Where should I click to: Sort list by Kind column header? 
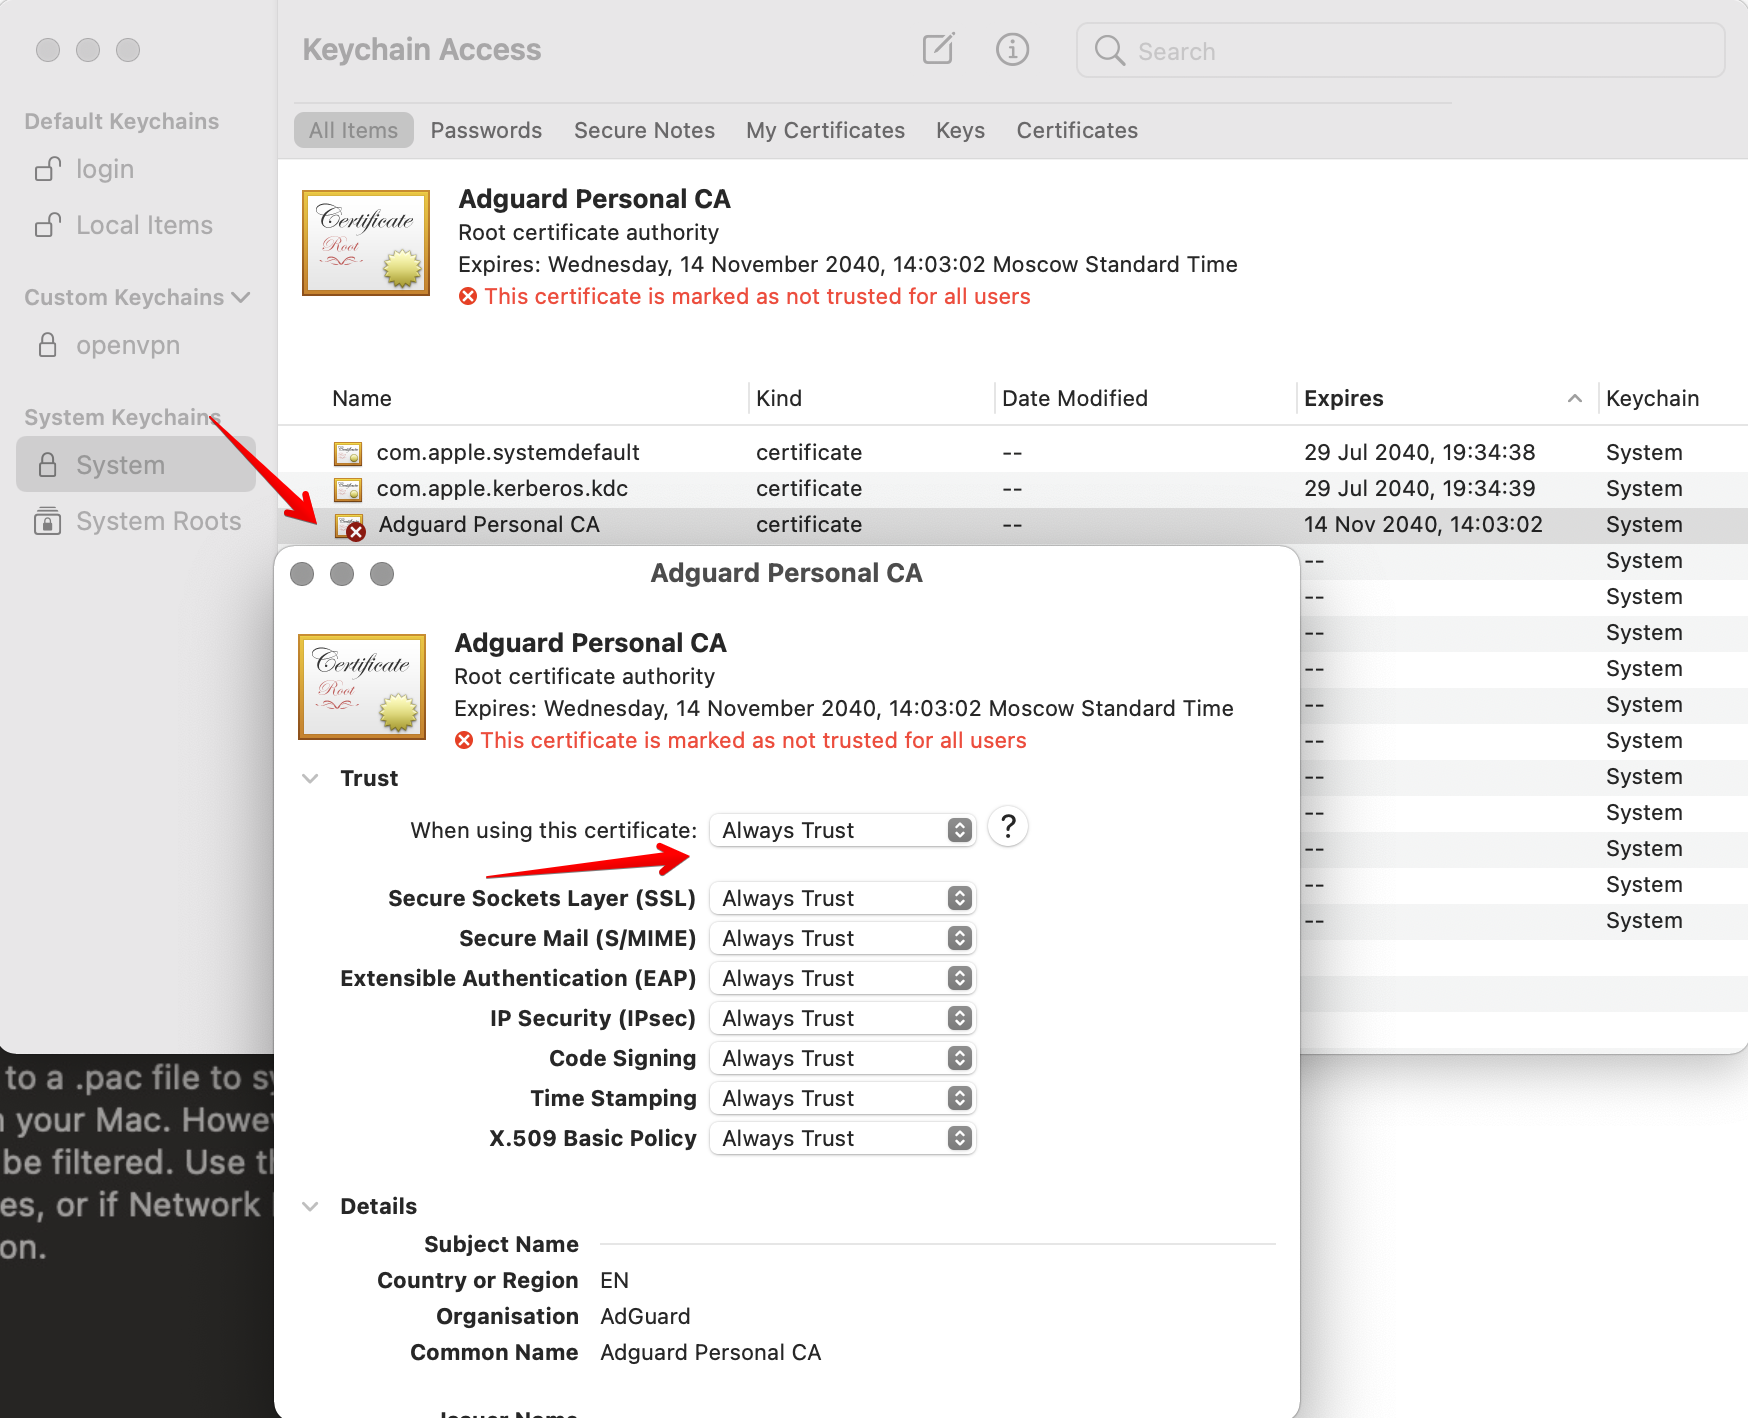point(779,398)
